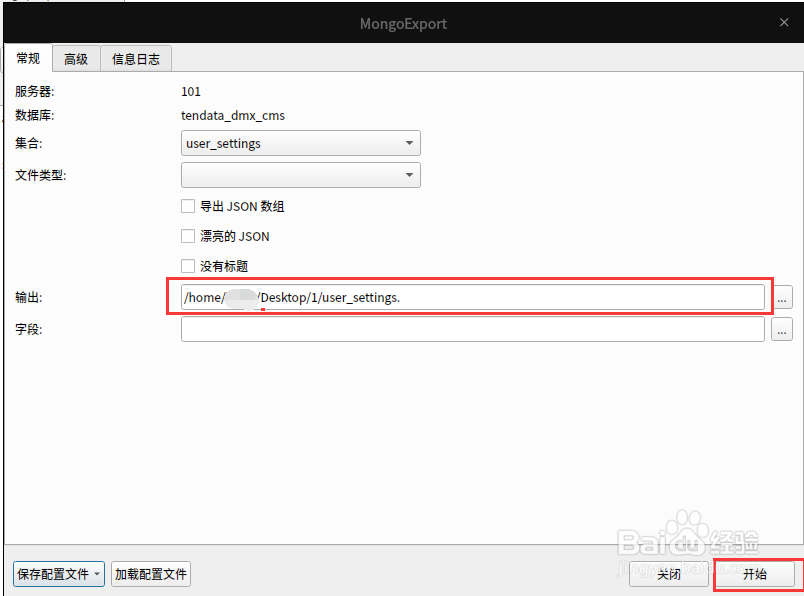
Task: Click the browse button beside 输出
Action: tap(782, 298)
